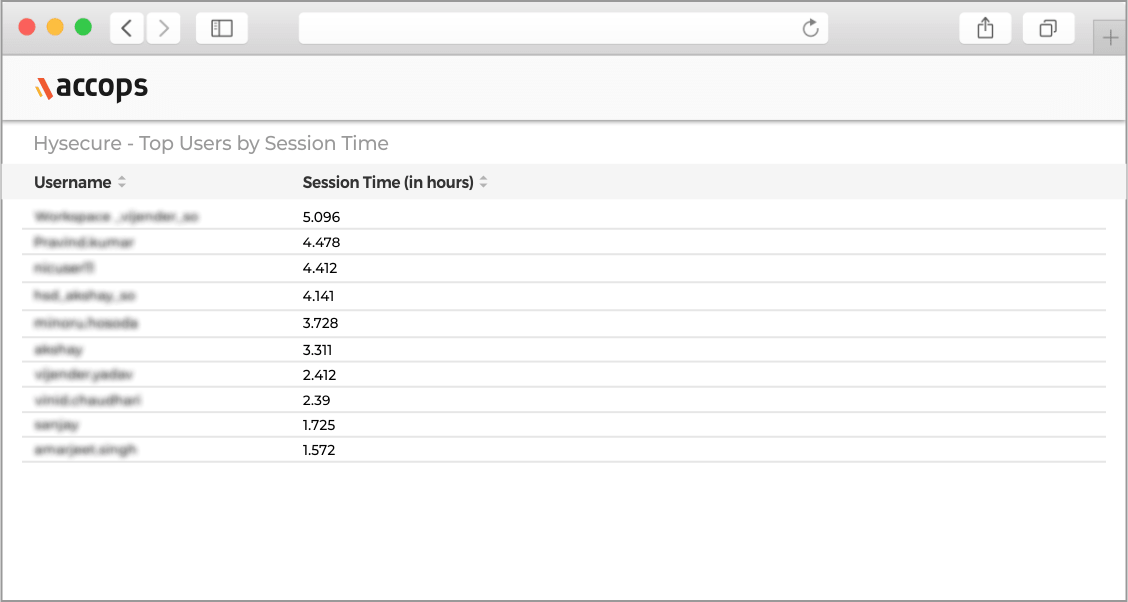
Task: Click the Session Time (in hours) header
Action: click(x=388, y=182)
